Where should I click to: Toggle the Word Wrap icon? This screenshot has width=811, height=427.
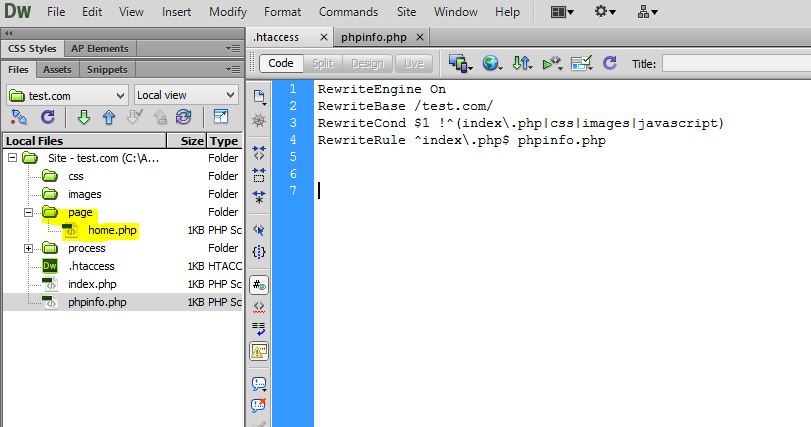coord(259,329)
